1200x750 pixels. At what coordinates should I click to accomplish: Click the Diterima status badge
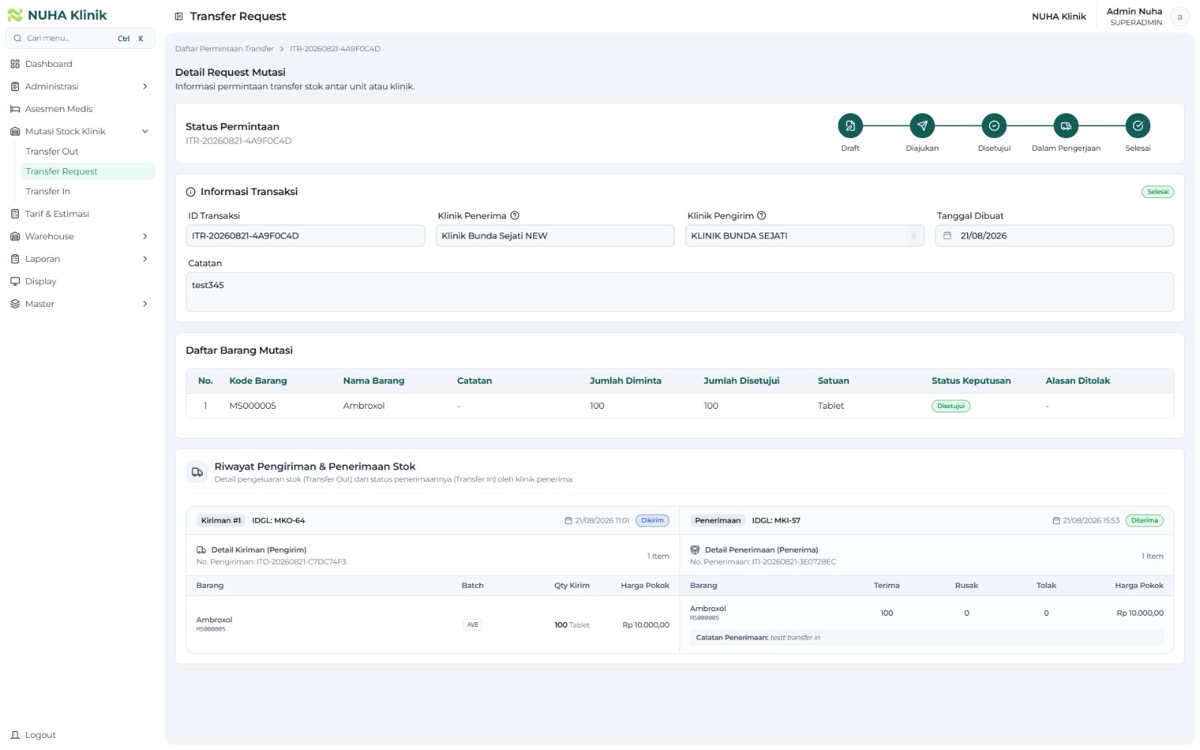coord(1144,521)
